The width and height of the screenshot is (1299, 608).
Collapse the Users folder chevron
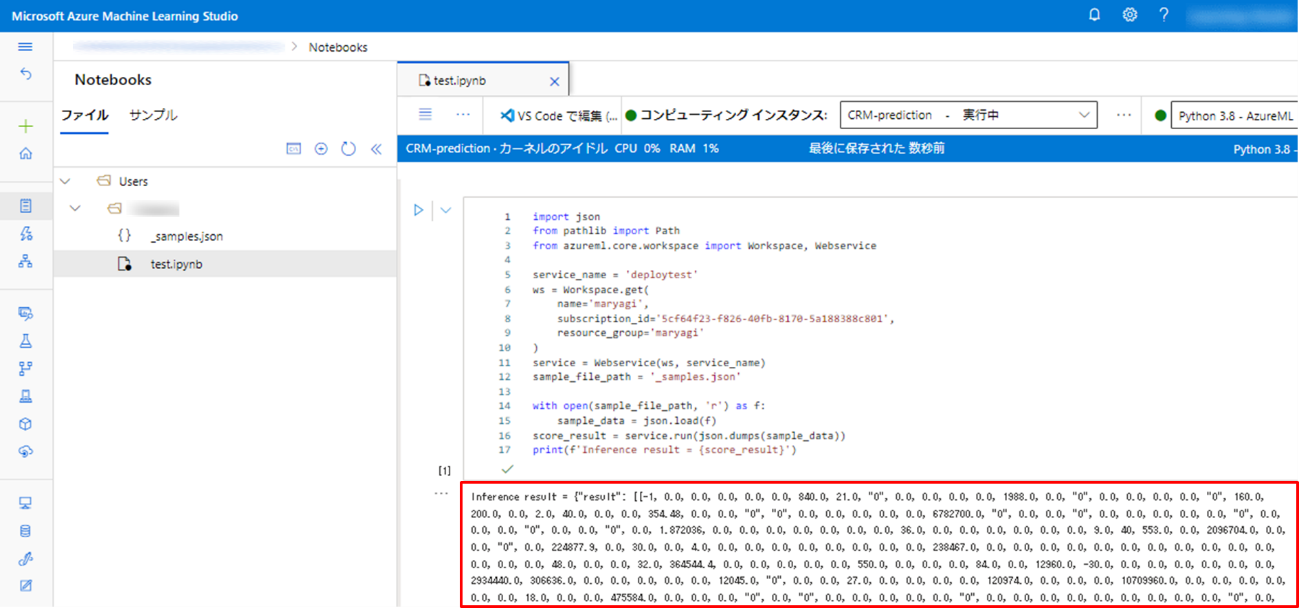click(x=65, y=181)
